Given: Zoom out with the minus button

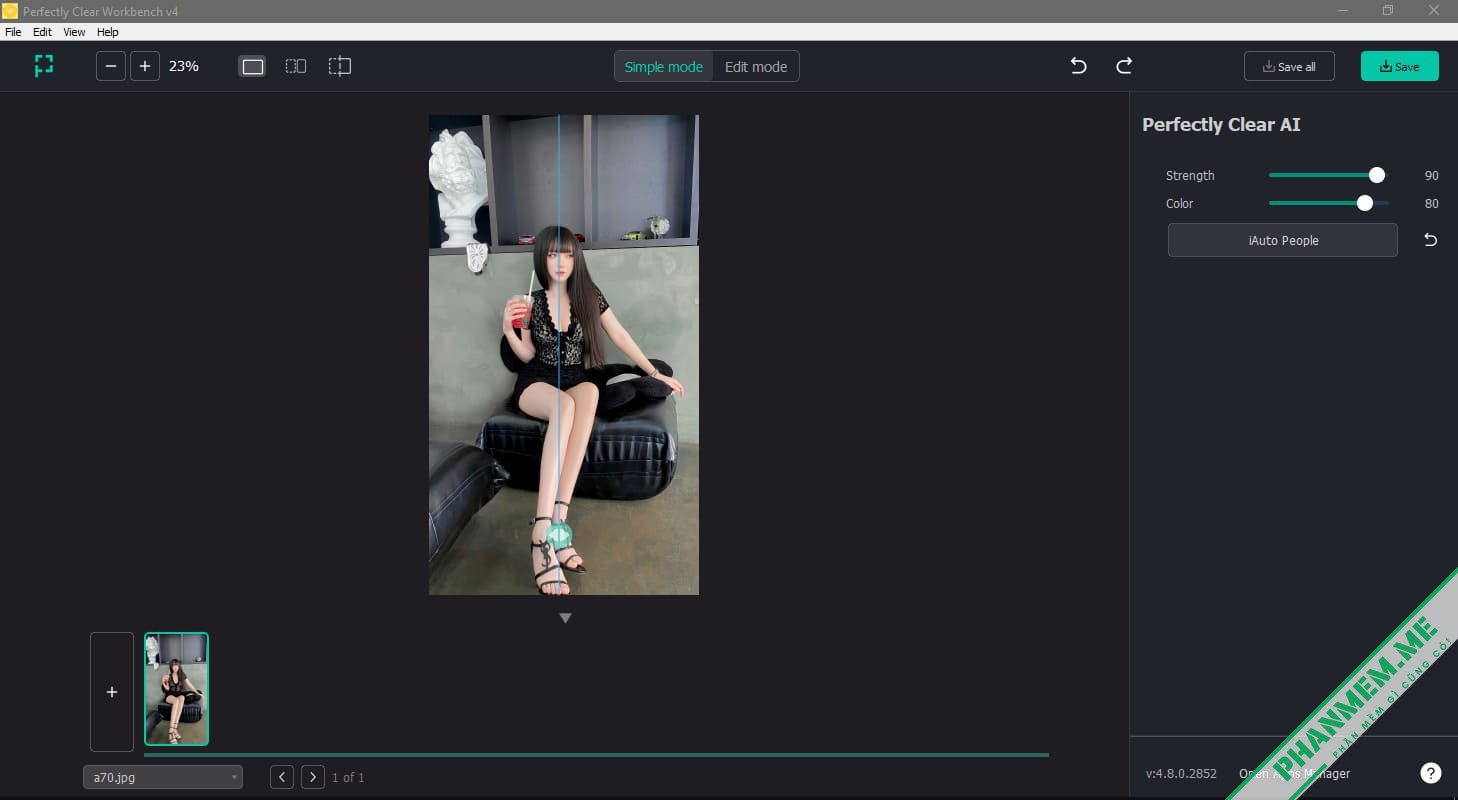Looking at the screenshot, I should [x=111, y=66].
